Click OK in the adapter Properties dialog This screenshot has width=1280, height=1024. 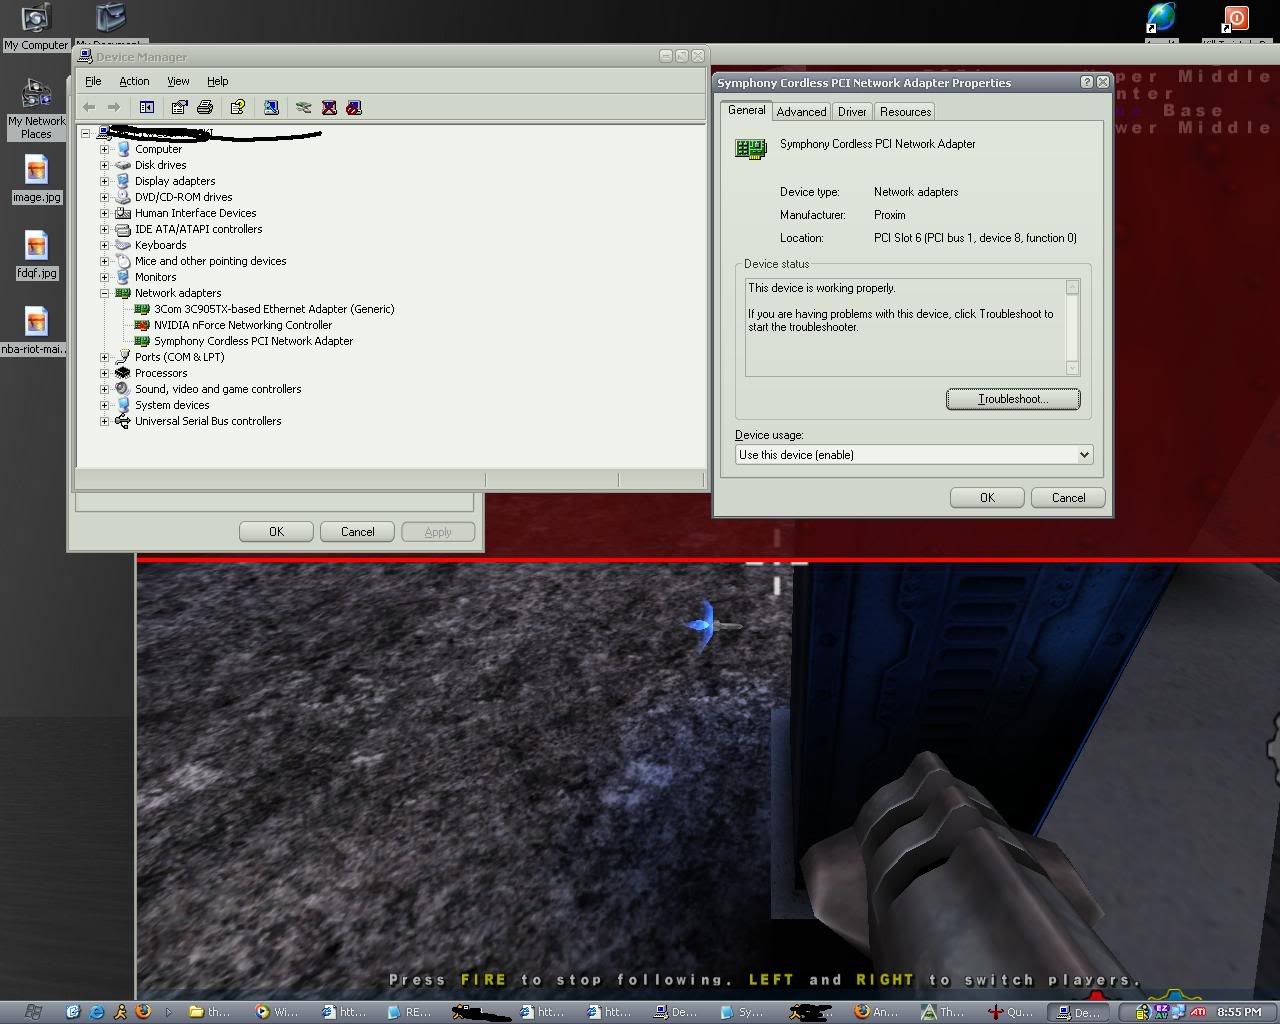[x=987, y=498]
